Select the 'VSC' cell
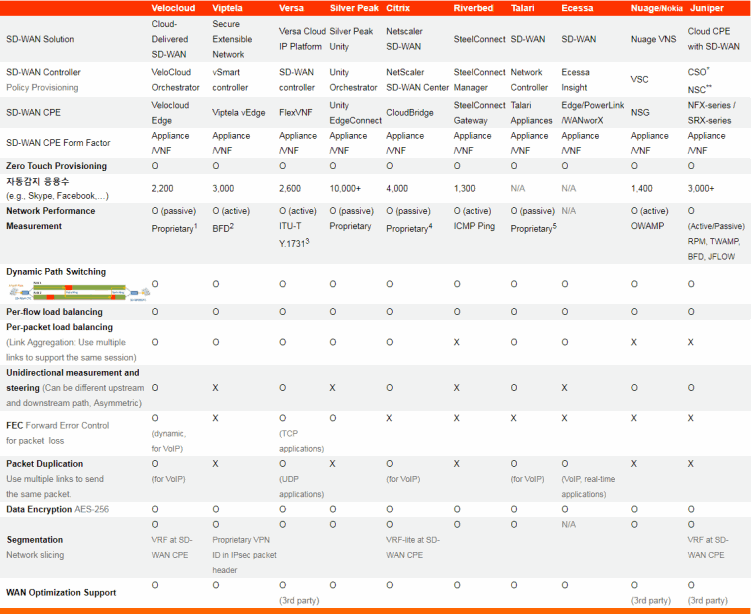Image resolution: width=751 pixels, height=614 pixels. coord(639,80)
